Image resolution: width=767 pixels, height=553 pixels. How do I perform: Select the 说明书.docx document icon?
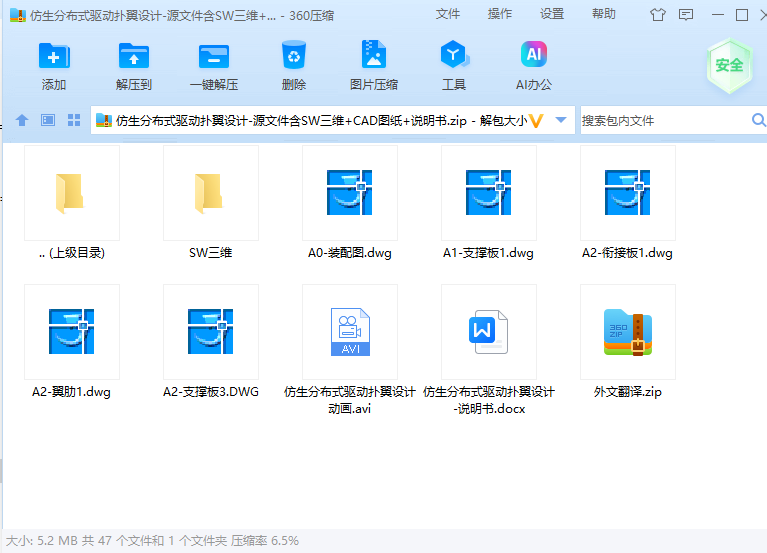pos(489,332)
